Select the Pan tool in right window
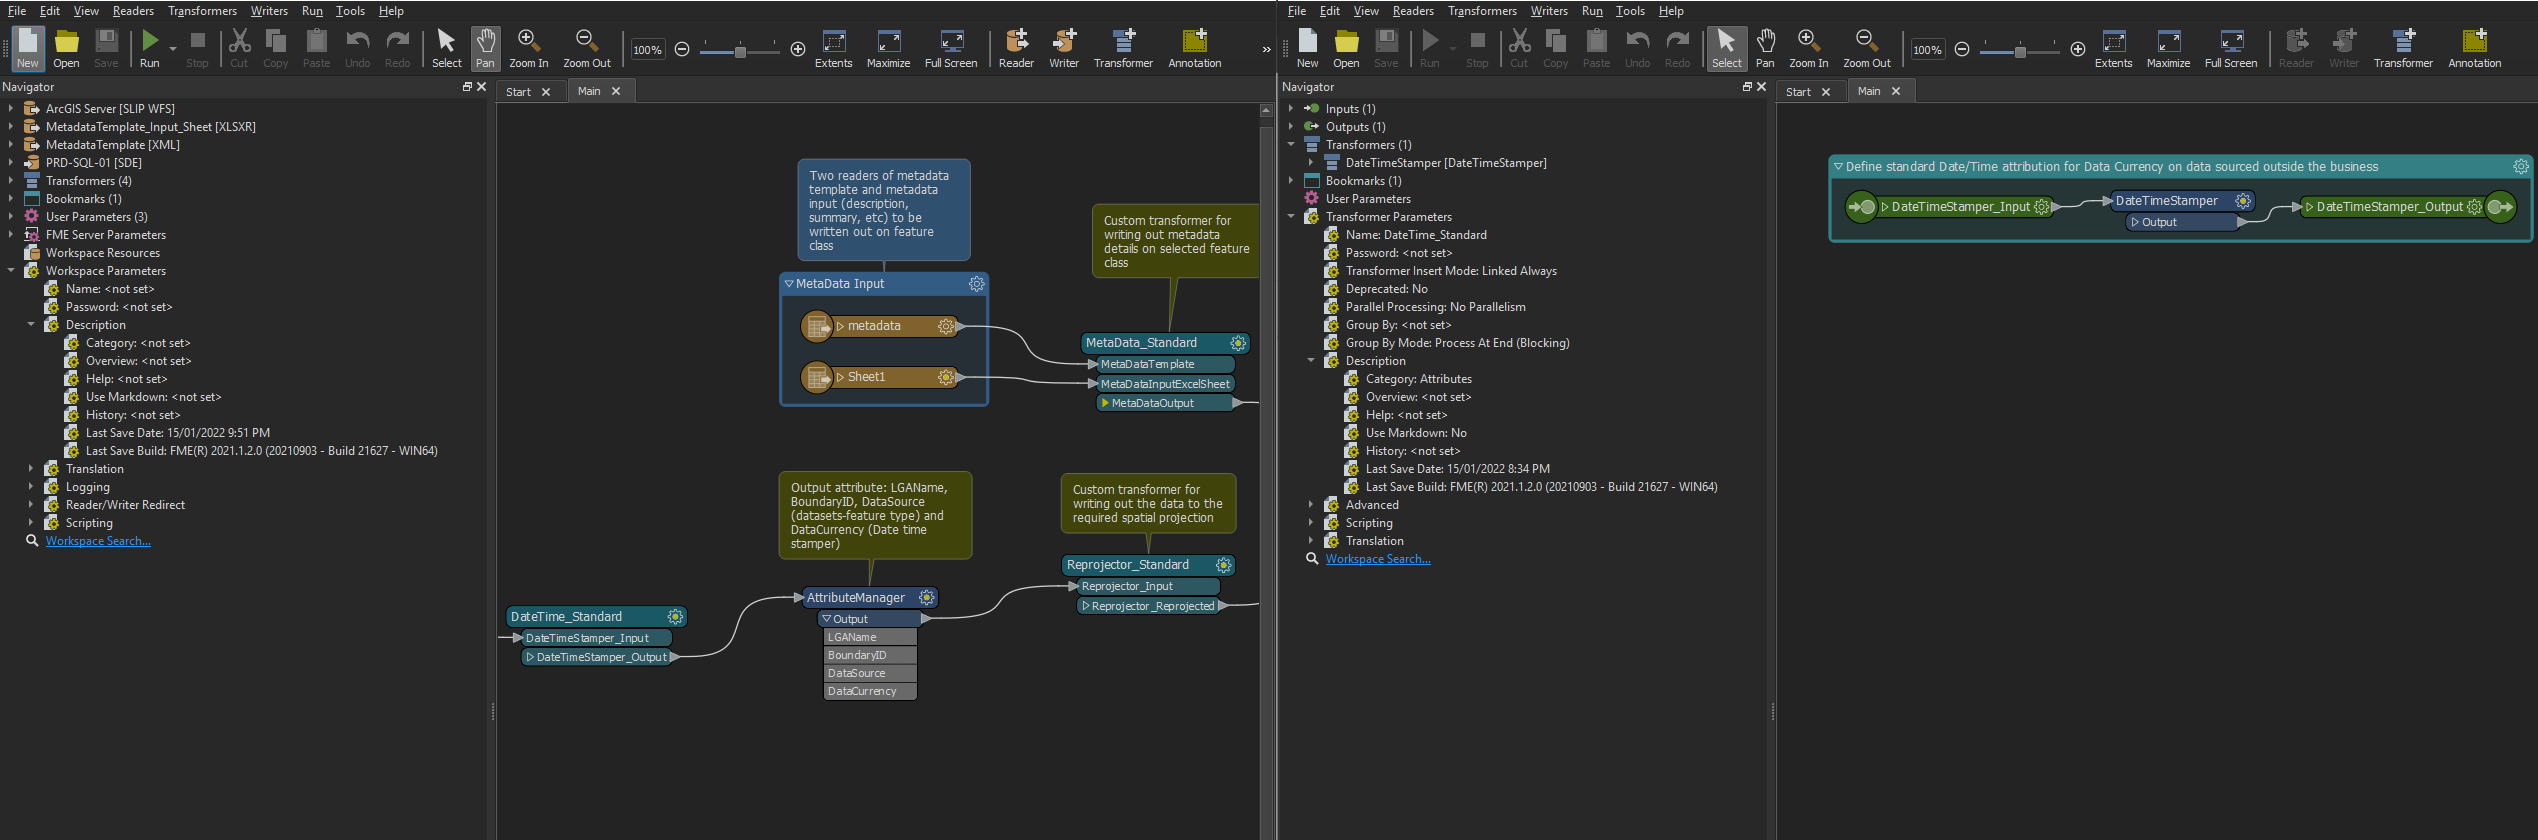 1766,48
